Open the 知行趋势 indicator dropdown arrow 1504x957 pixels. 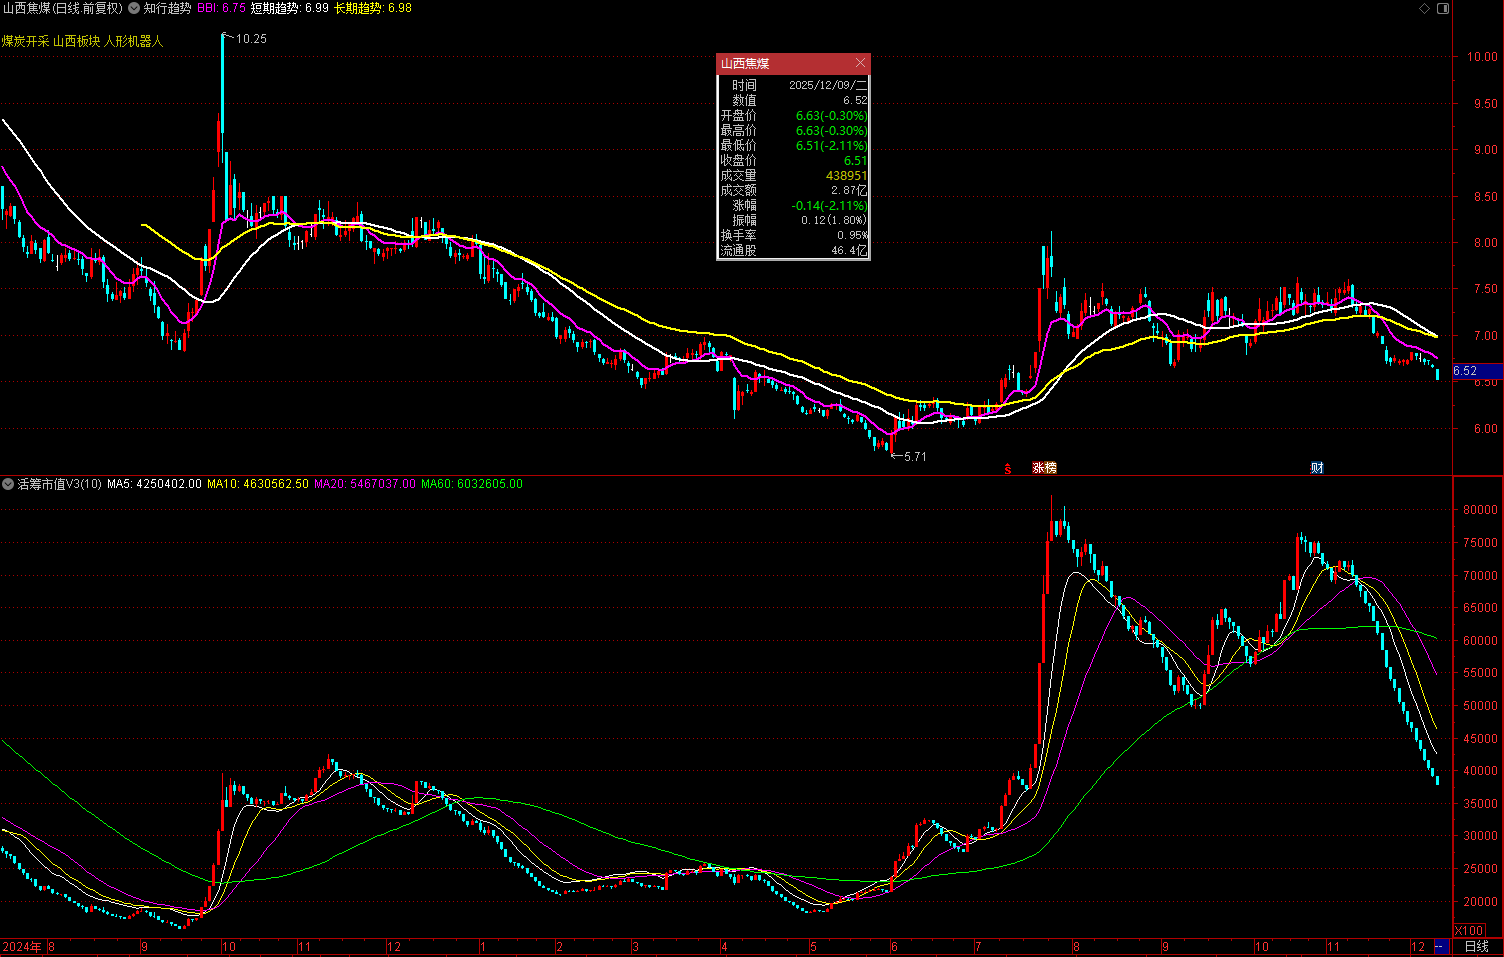(x=134, y=8)
